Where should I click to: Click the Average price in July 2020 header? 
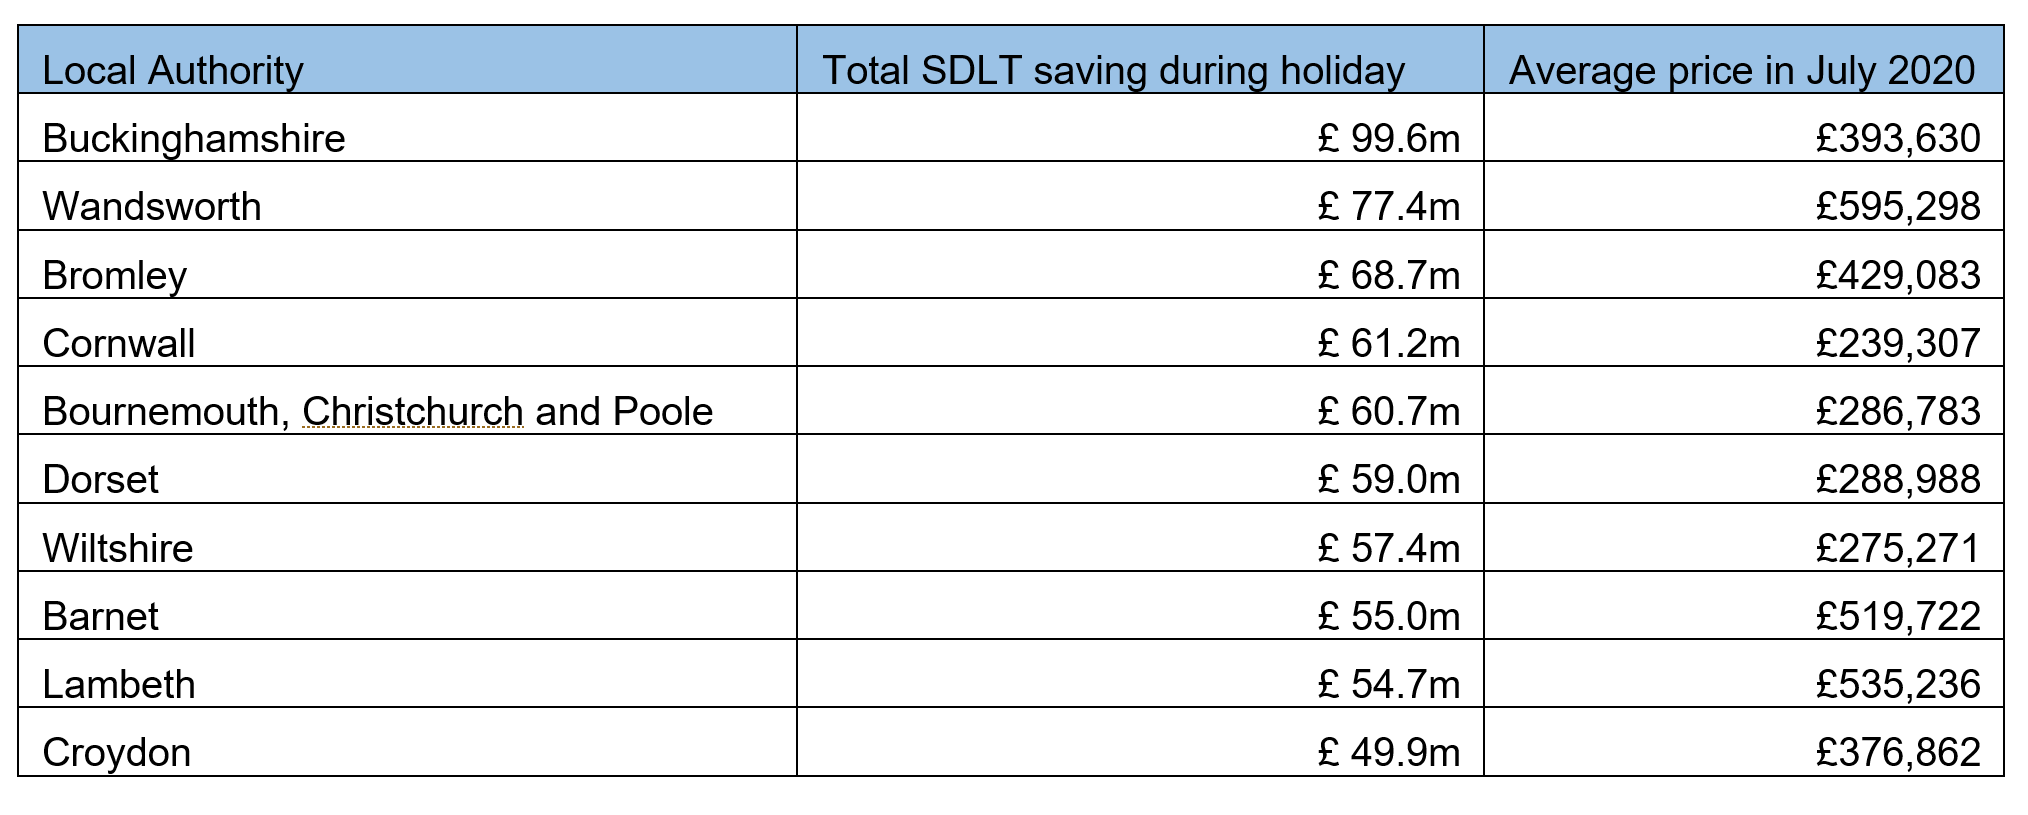coord(1741,71)
